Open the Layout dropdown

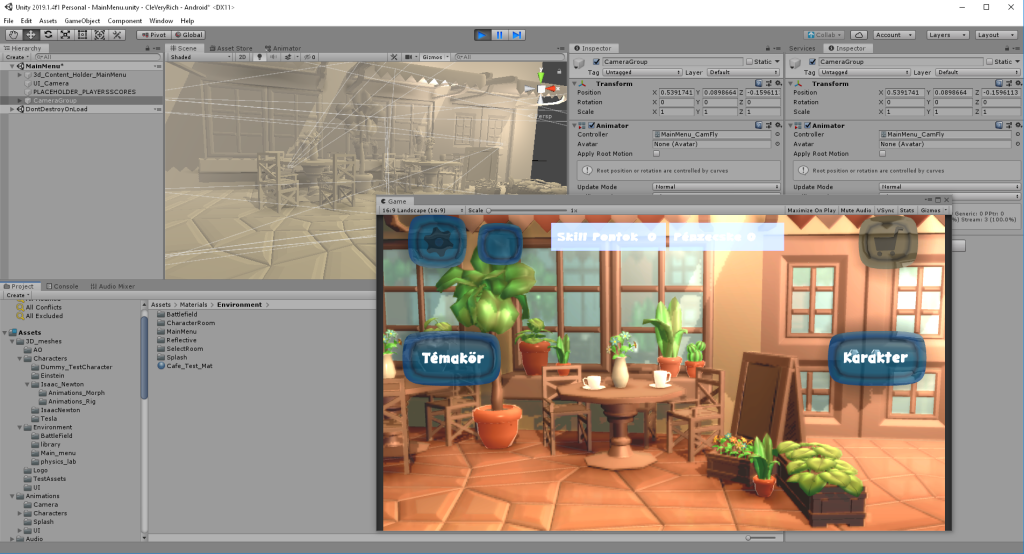coord(994,35)
